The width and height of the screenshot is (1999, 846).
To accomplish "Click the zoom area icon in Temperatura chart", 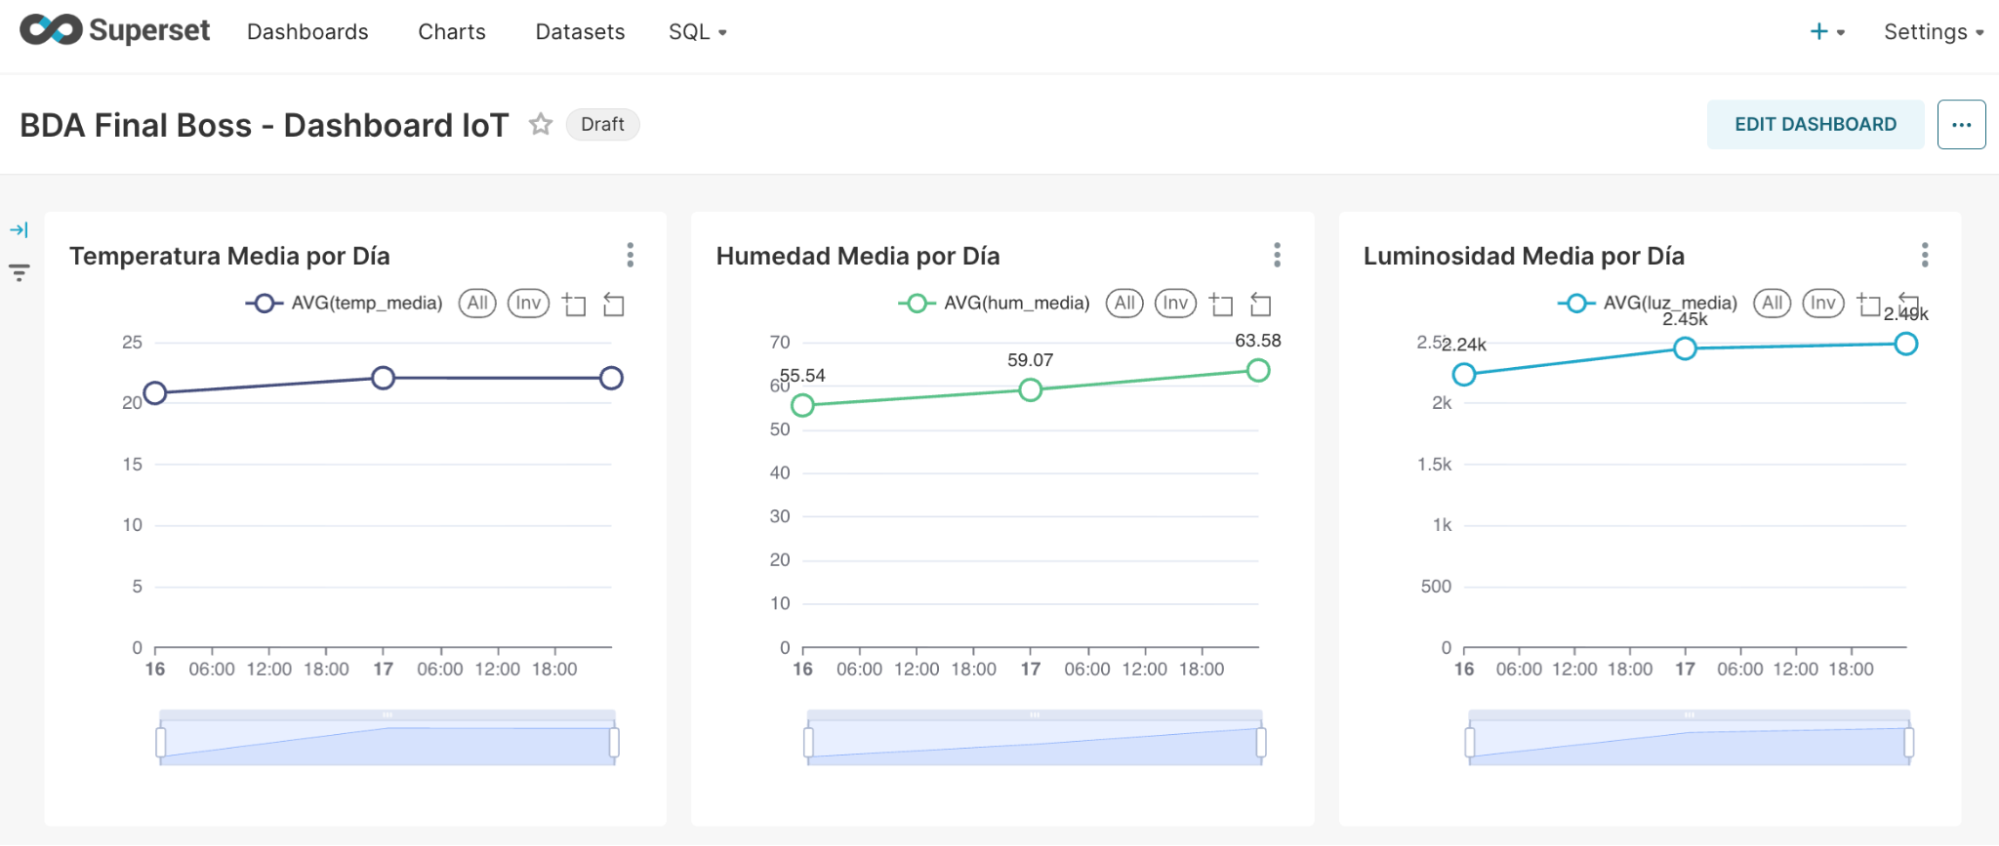I will pos(574,304).
